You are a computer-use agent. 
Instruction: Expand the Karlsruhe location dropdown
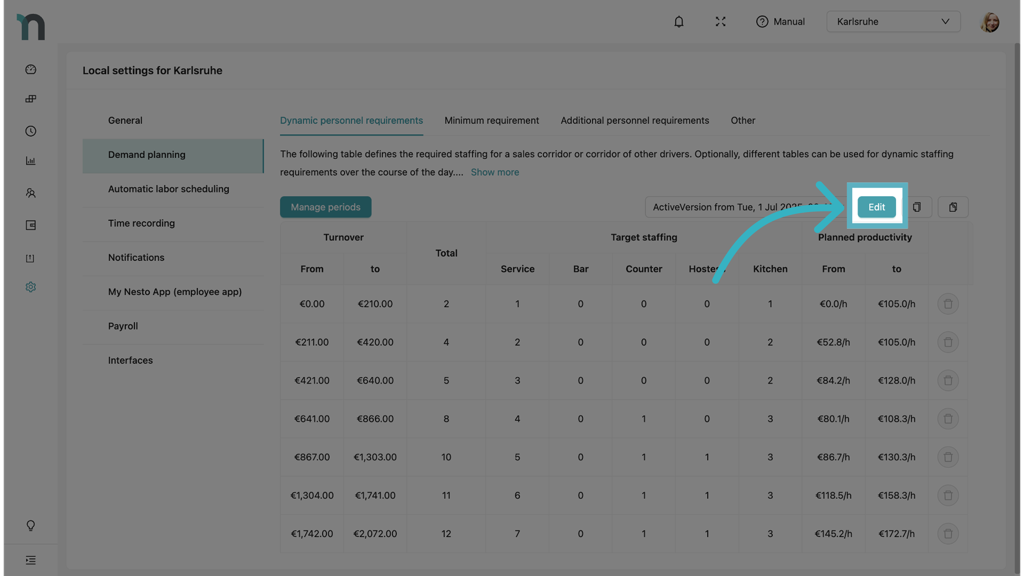893,21
